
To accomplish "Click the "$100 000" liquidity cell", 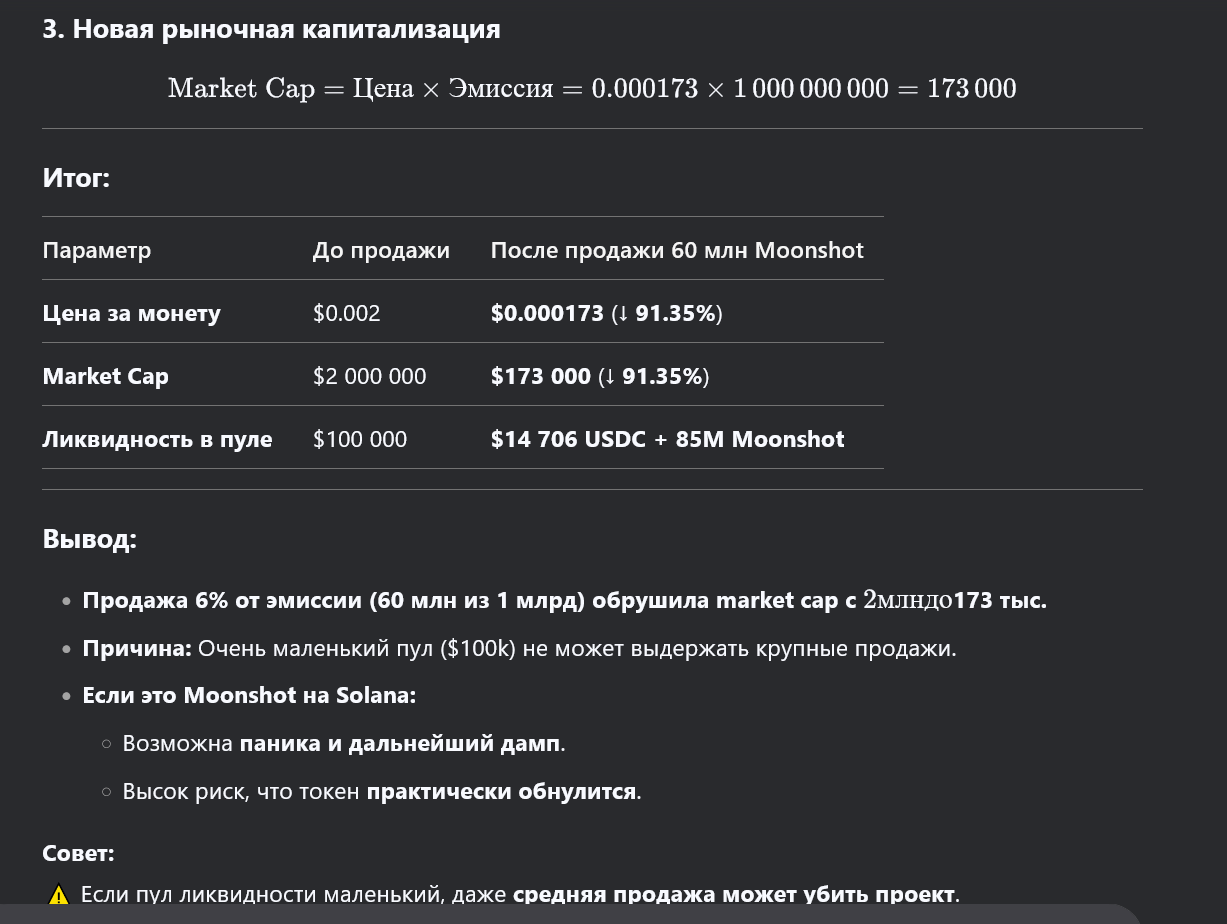I will [359, 439].
